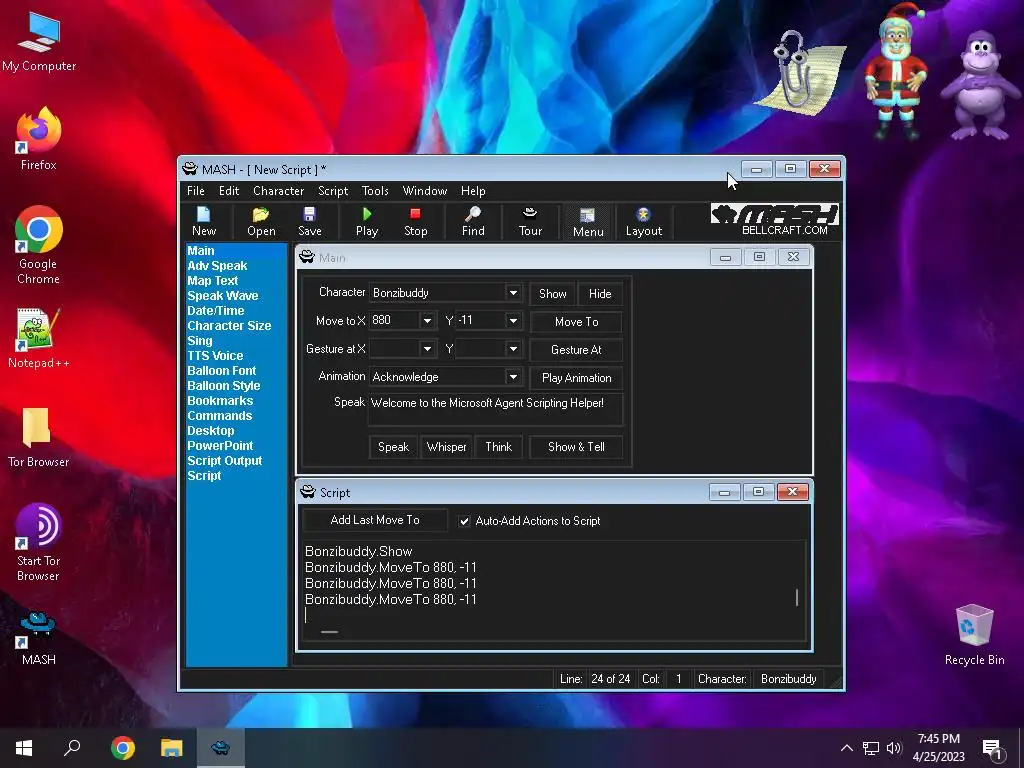
Task: Click the Gesture At button
Action: point(576,350)
